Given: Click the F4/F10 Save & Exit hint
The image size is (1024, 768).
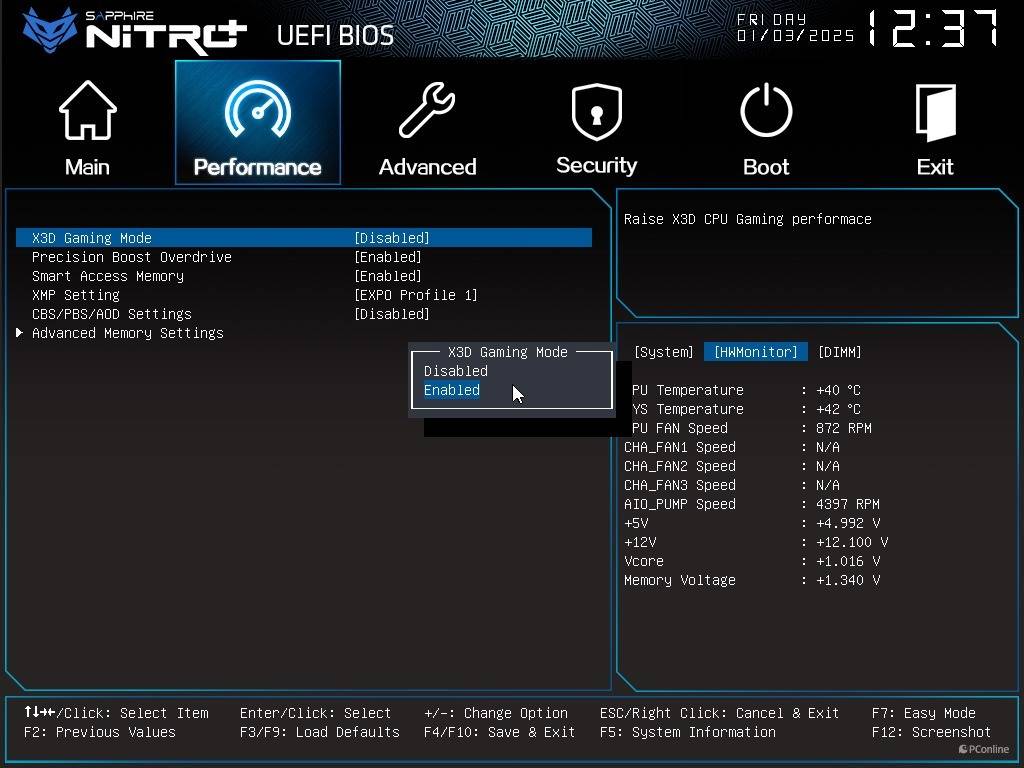Looking at the screenshot, I should [x=499, y=732].
